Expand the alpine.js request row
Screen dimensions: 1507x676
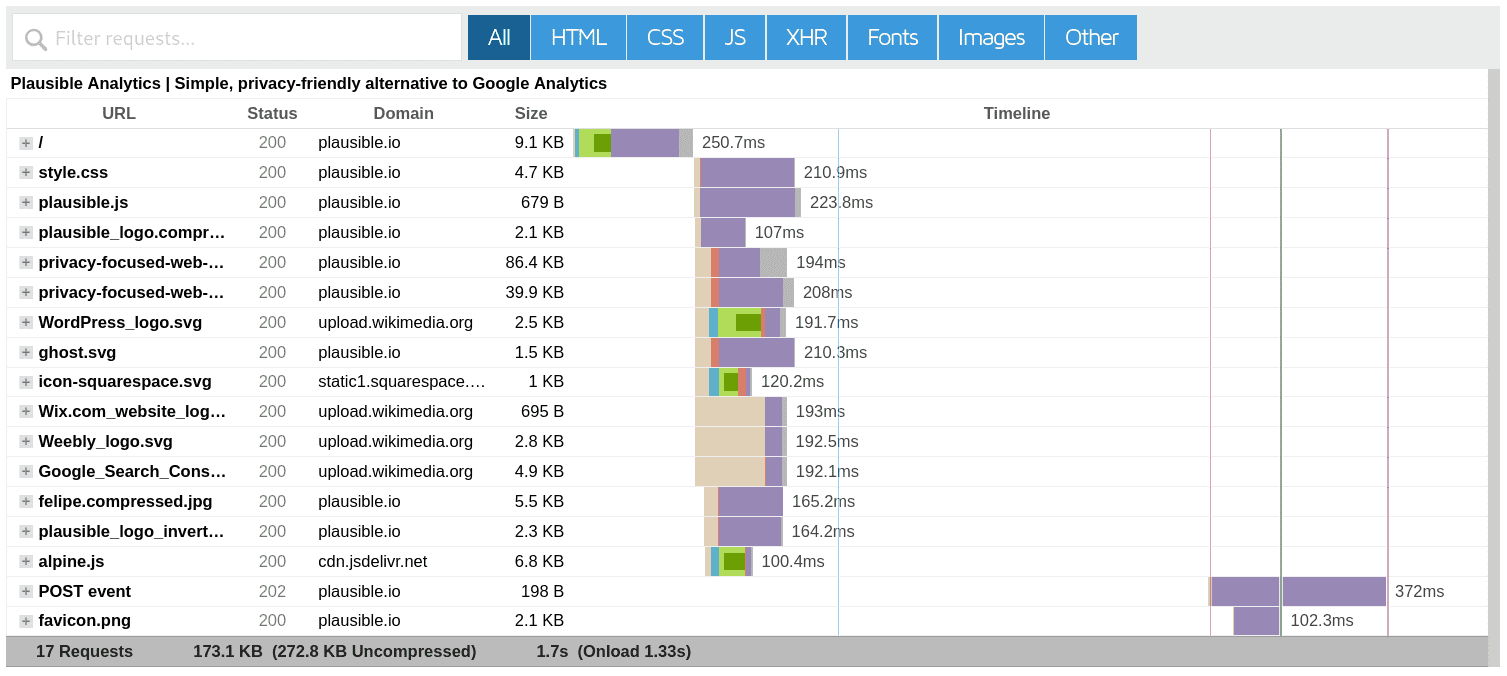(x=25, y=561)
